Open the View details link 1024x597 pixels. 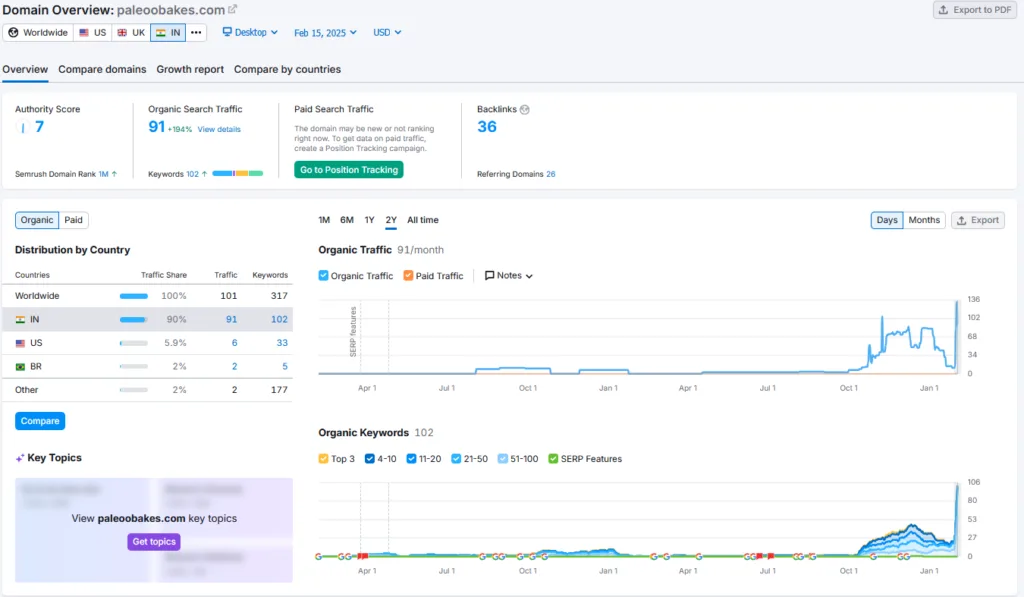click(219, 129)
